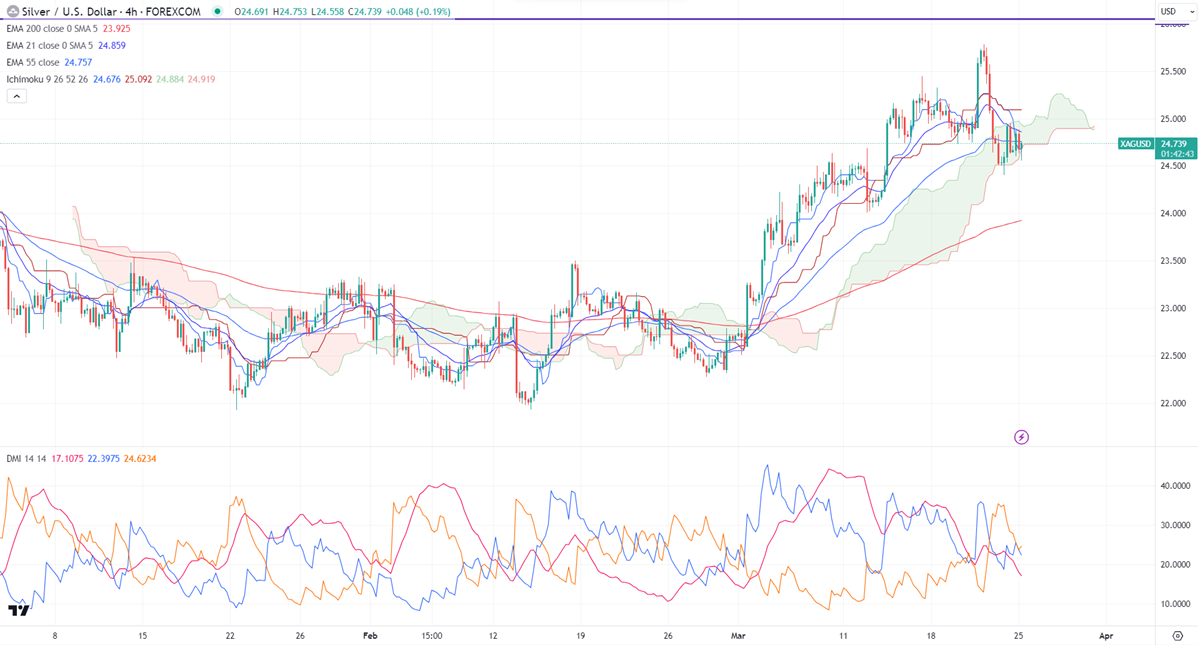
Task: Click the change value +0.048 (+0.19%)
Action: pos(419,11)
